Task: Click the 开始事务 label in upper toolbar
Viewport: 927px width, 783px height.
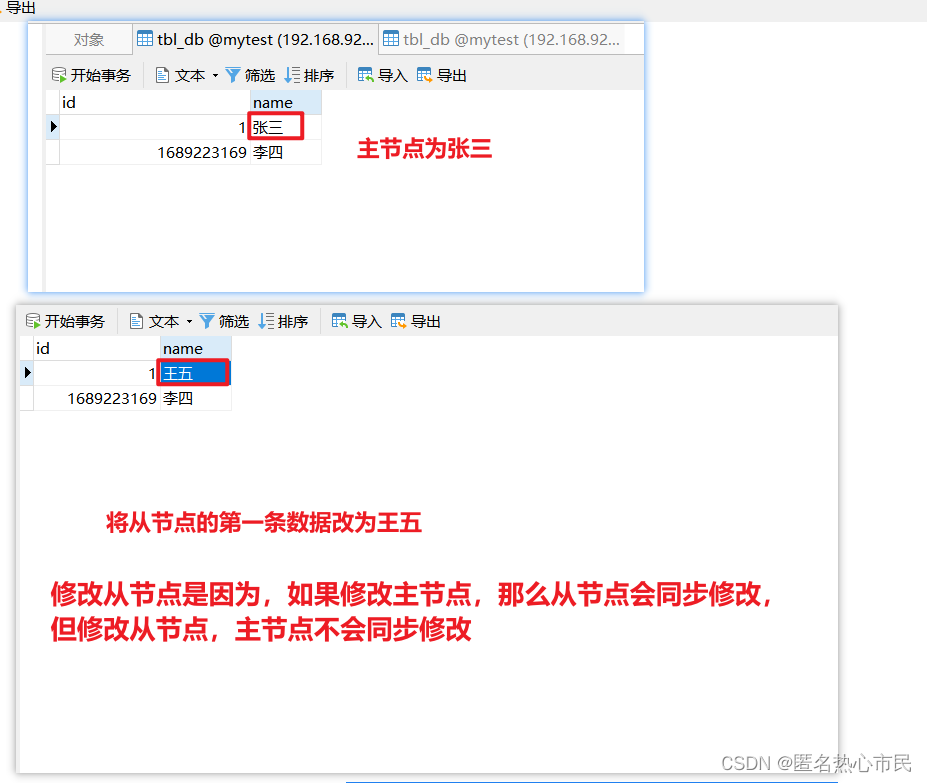Action: click(x=101, y=76)
